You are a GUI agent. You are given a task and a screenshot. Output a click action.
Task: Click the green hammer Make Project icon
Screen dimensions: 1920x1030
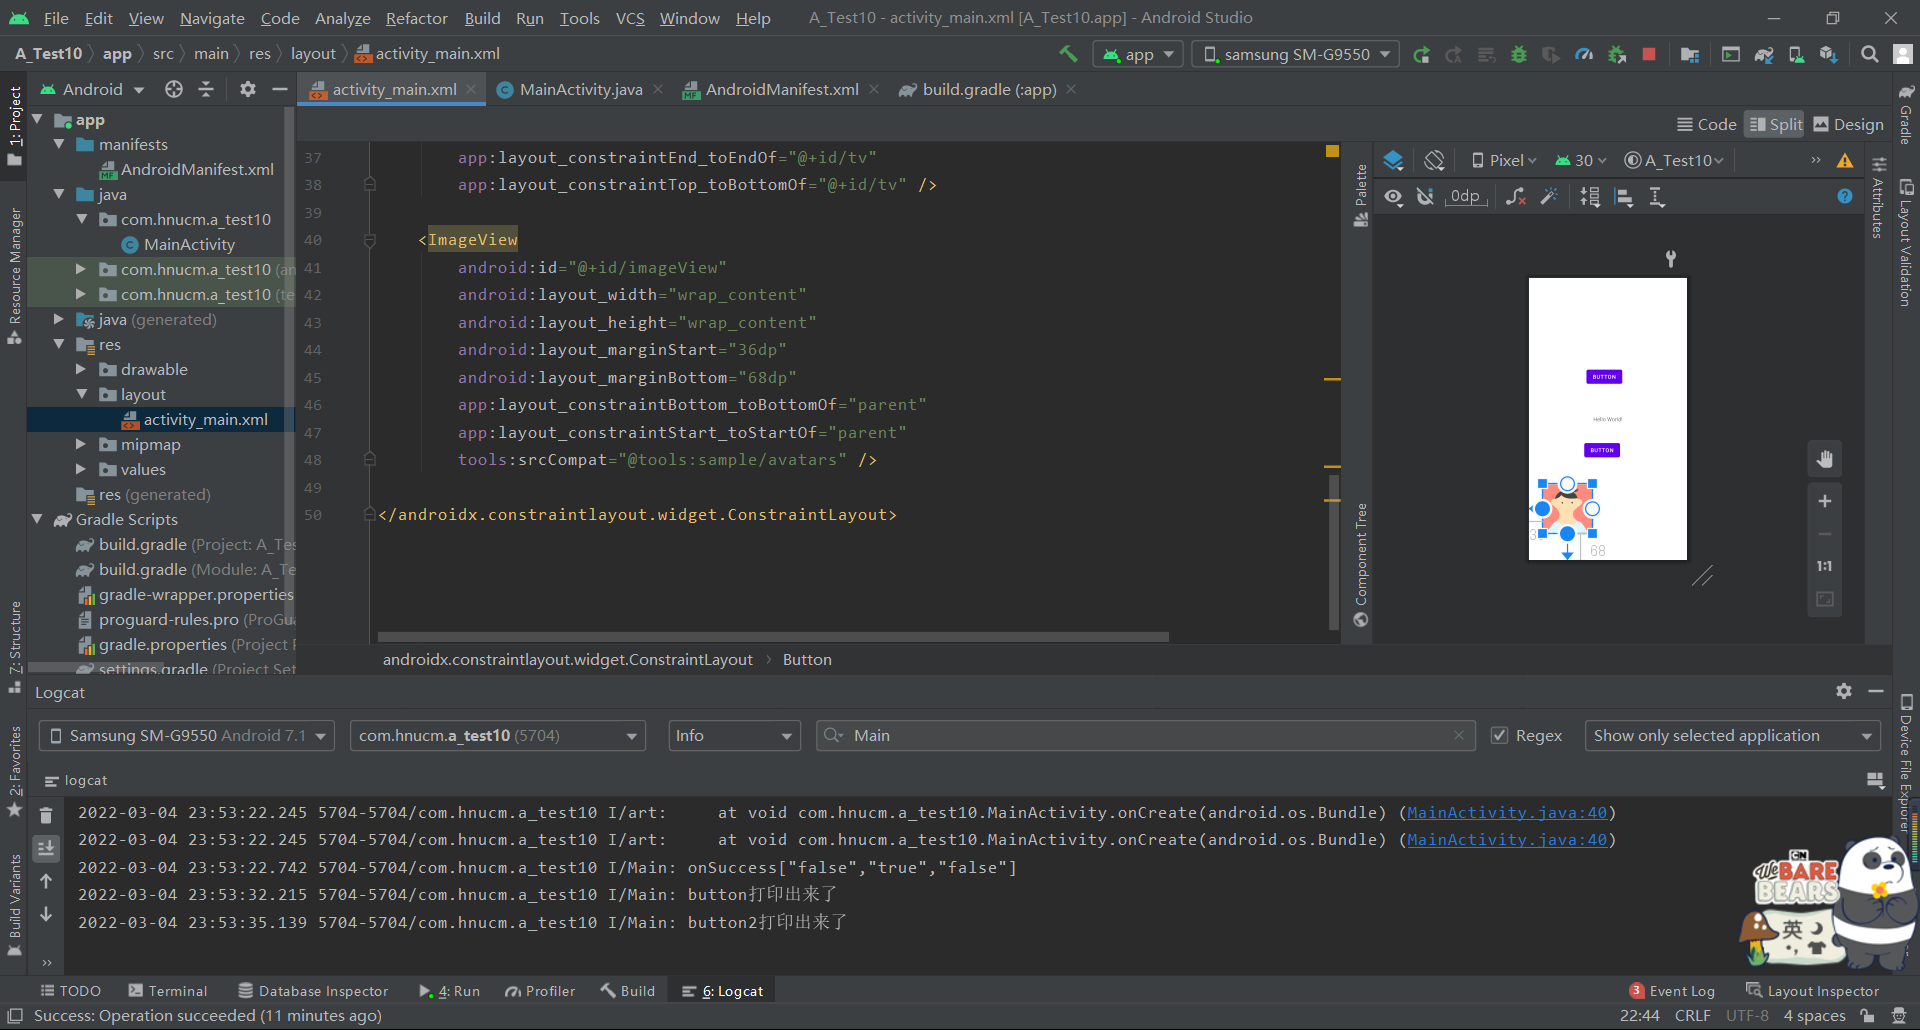1068,54
